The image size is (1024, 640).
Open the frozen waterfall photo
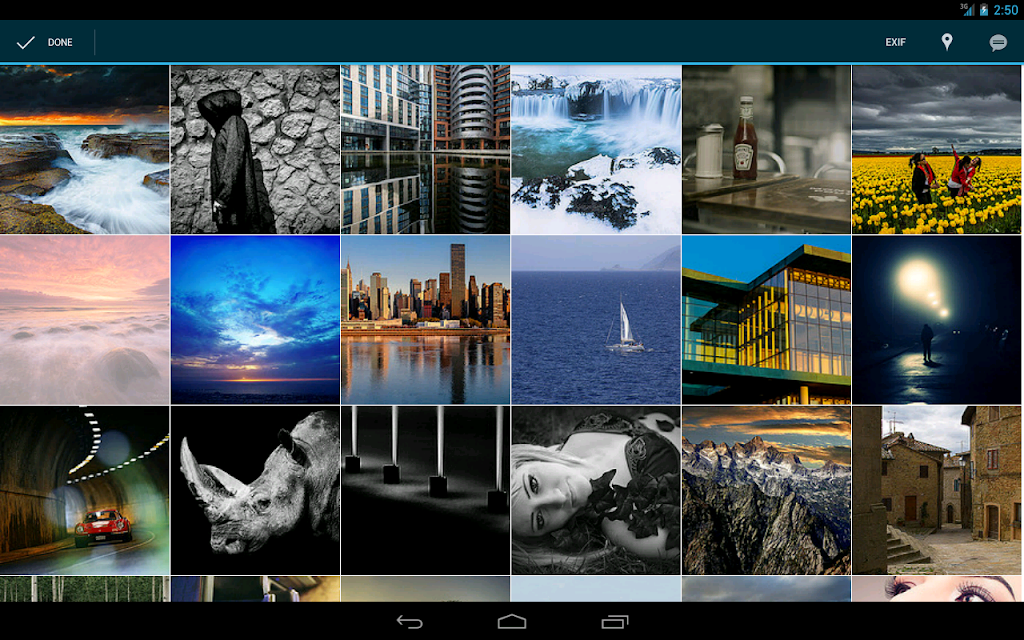click(596, 150)
